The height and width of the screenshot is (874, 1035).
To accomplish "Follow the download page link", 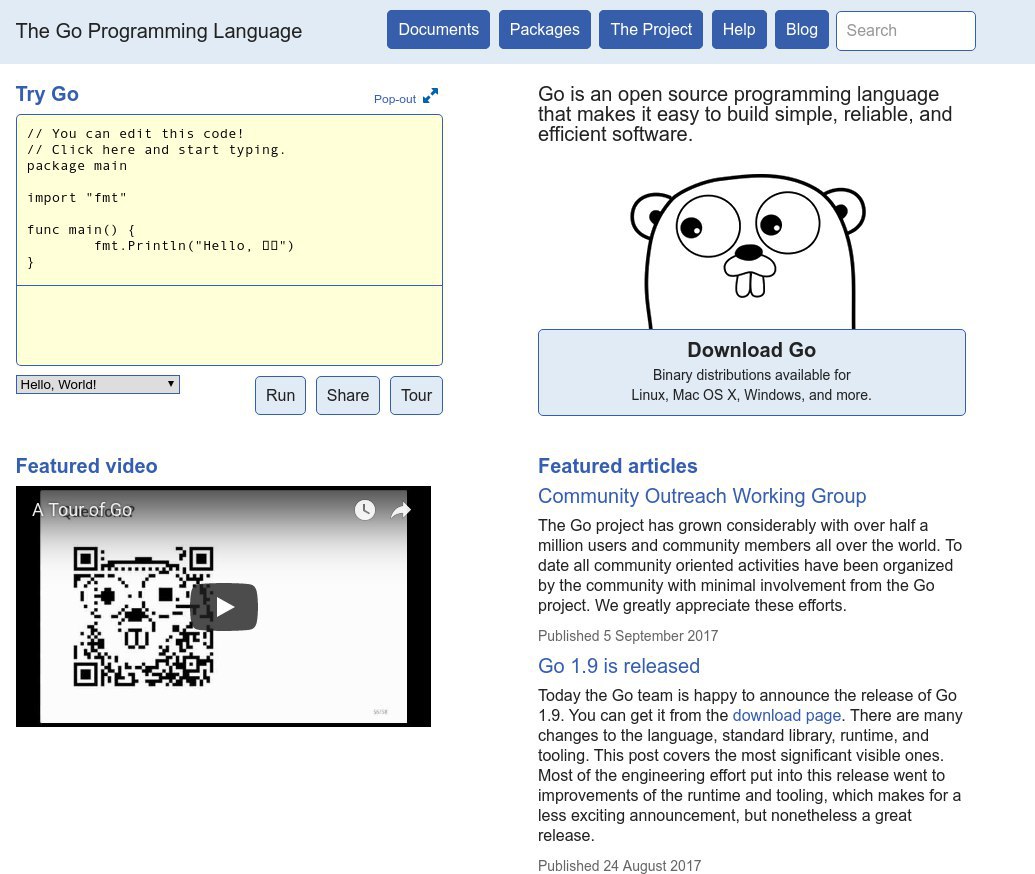I will (x=787, y=715).
